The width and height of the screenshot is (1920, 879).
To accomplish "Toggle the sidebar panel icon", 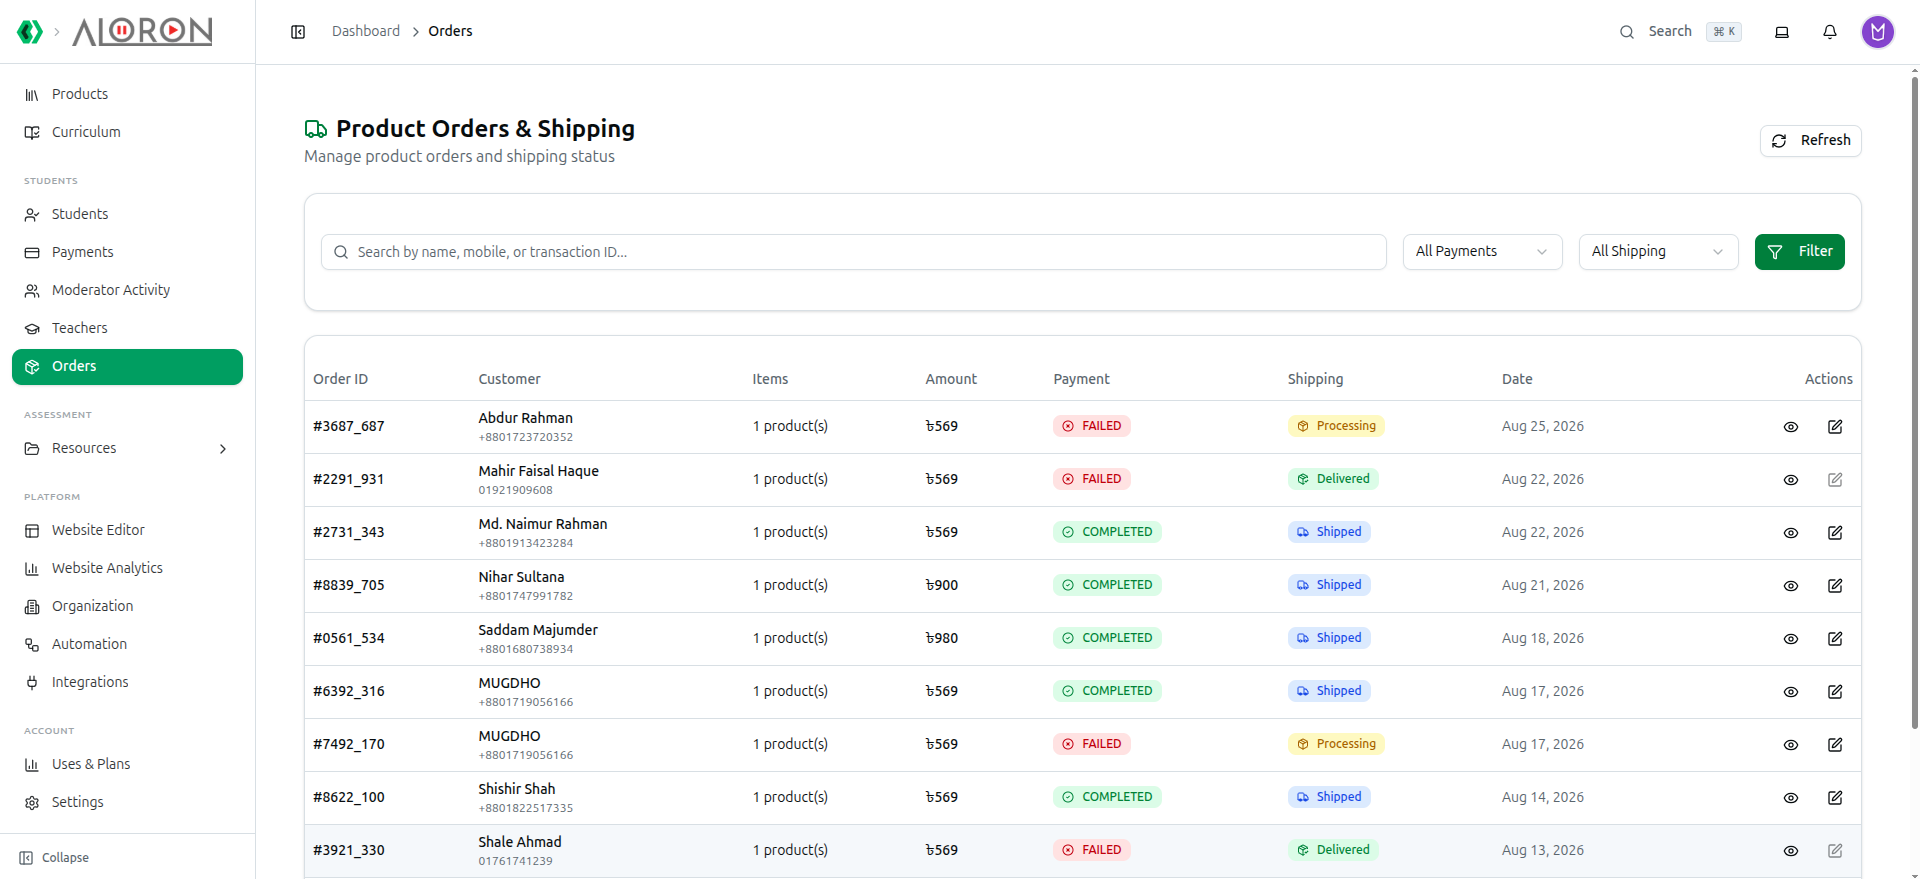I will [298, 32].
